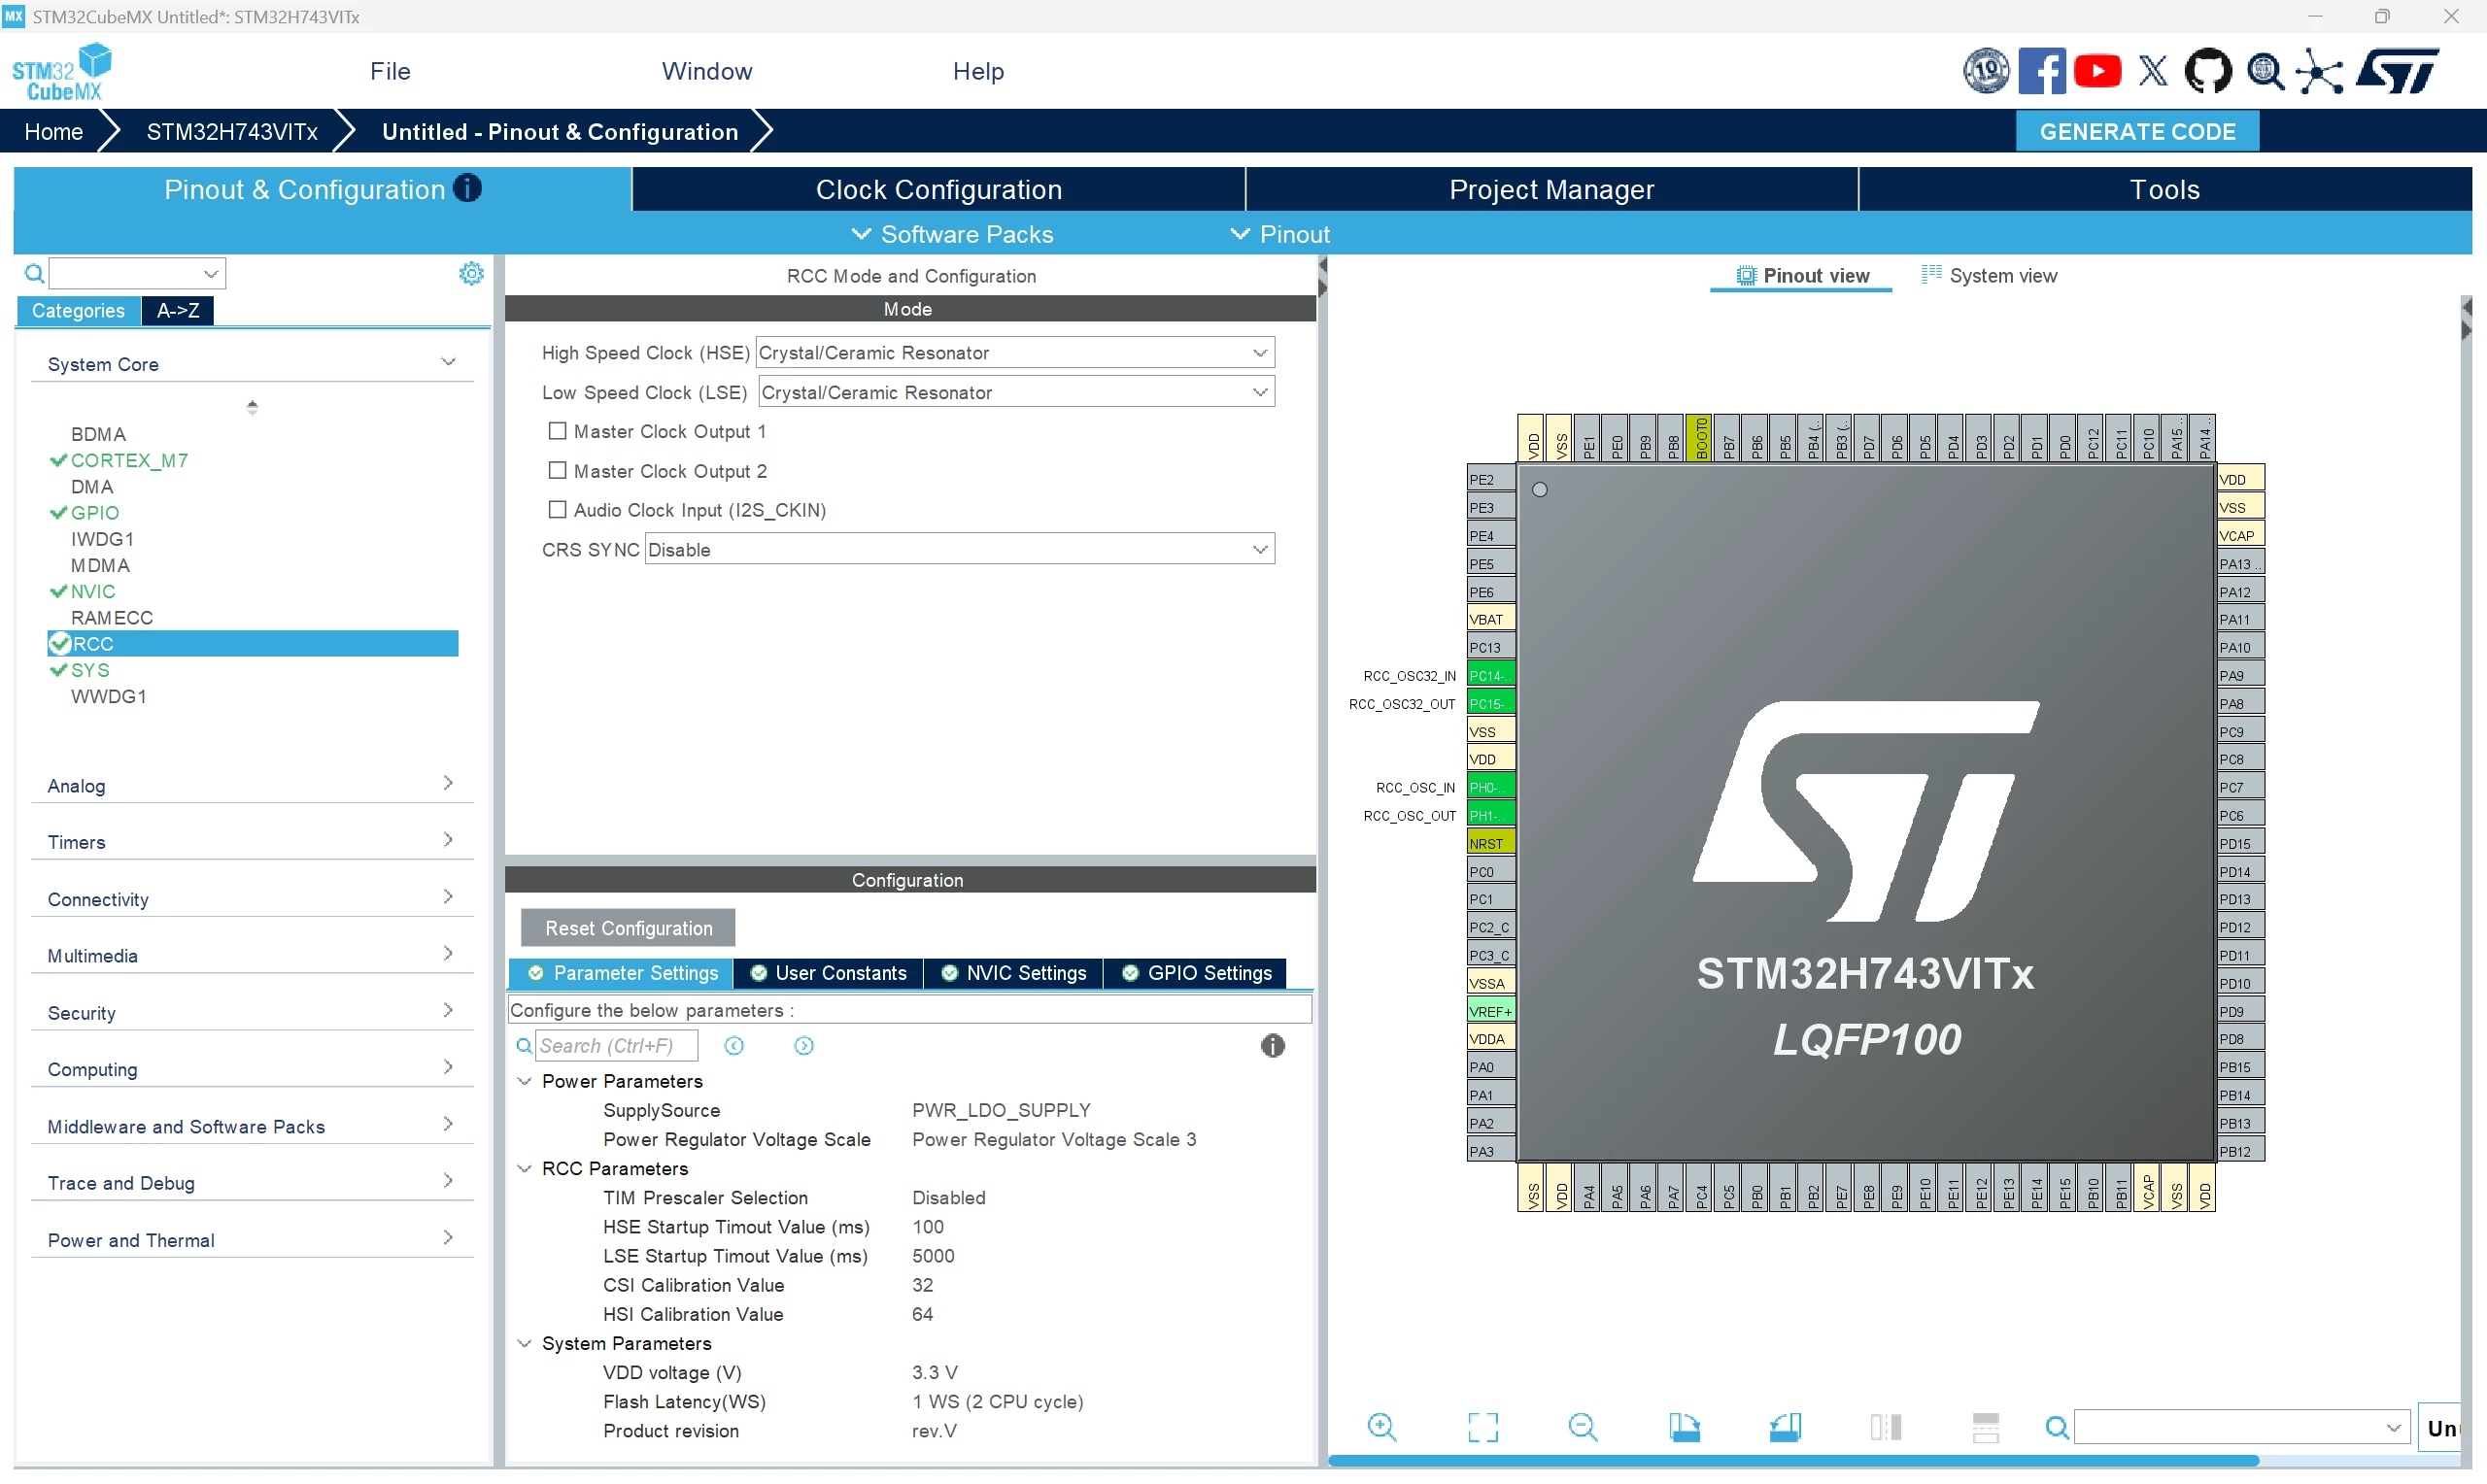Switch to Clock Configuration tab
Viewport: 2487px width, 1484px height.
point(939,189)
